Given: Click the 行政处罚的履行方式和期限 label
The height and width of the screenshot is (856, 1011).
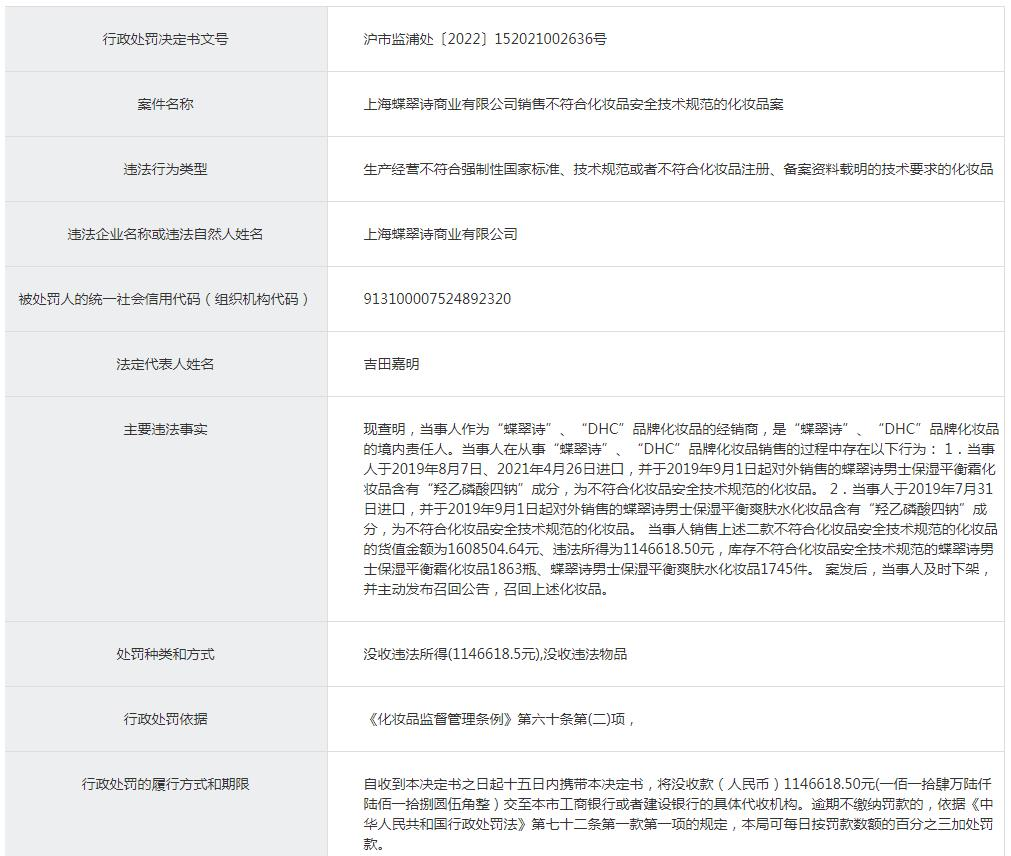Looking at the screenshot, I should coord(165,784).
